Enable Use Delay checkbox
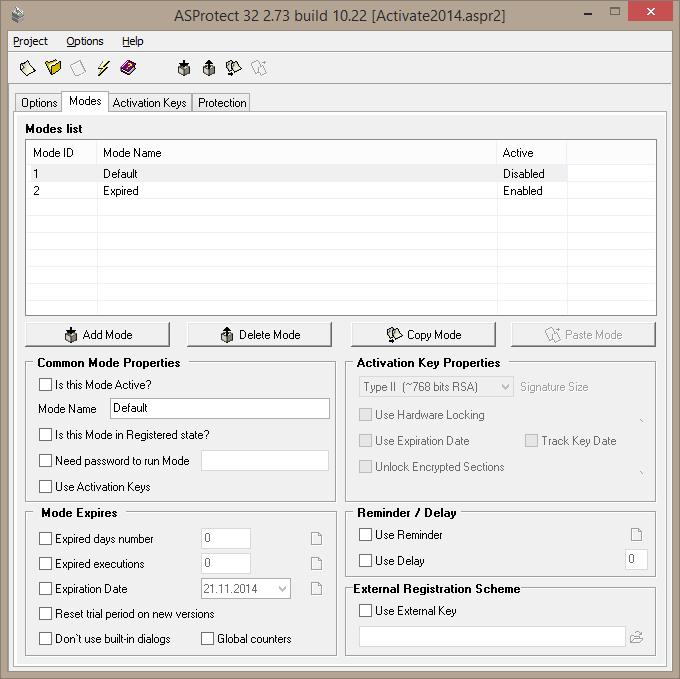The width and height of the screenshot is (680, 679). [x=365, y=561]
